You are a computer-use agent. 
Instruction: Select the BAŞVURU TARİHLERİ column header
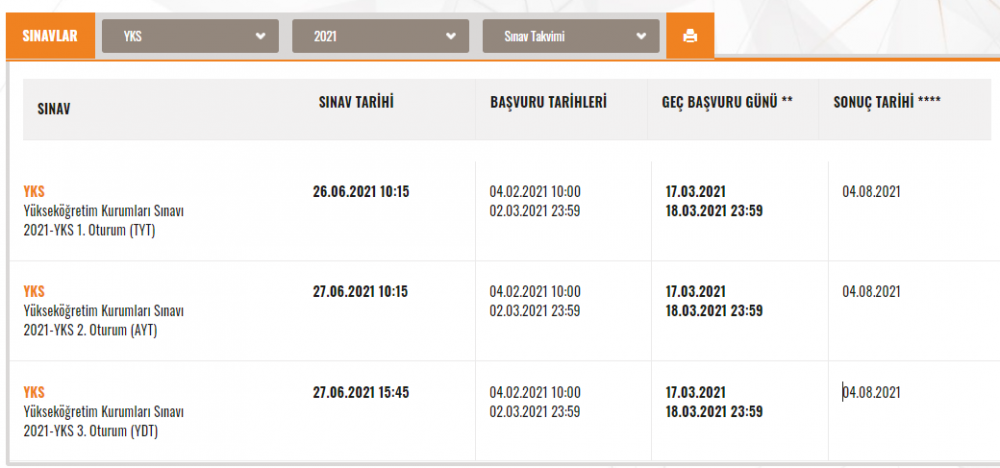pos(548,102)
